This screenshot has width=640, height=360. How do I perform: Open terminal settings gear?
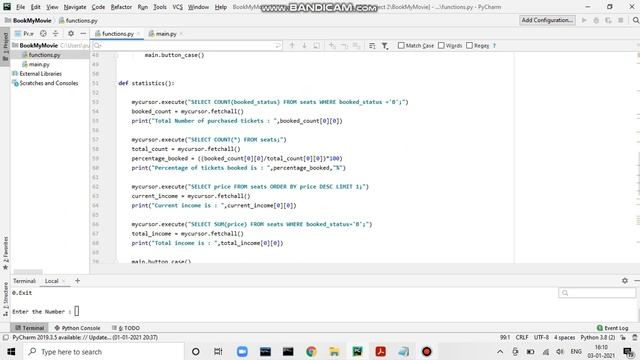pyautogui.click(x=624, y=280)
